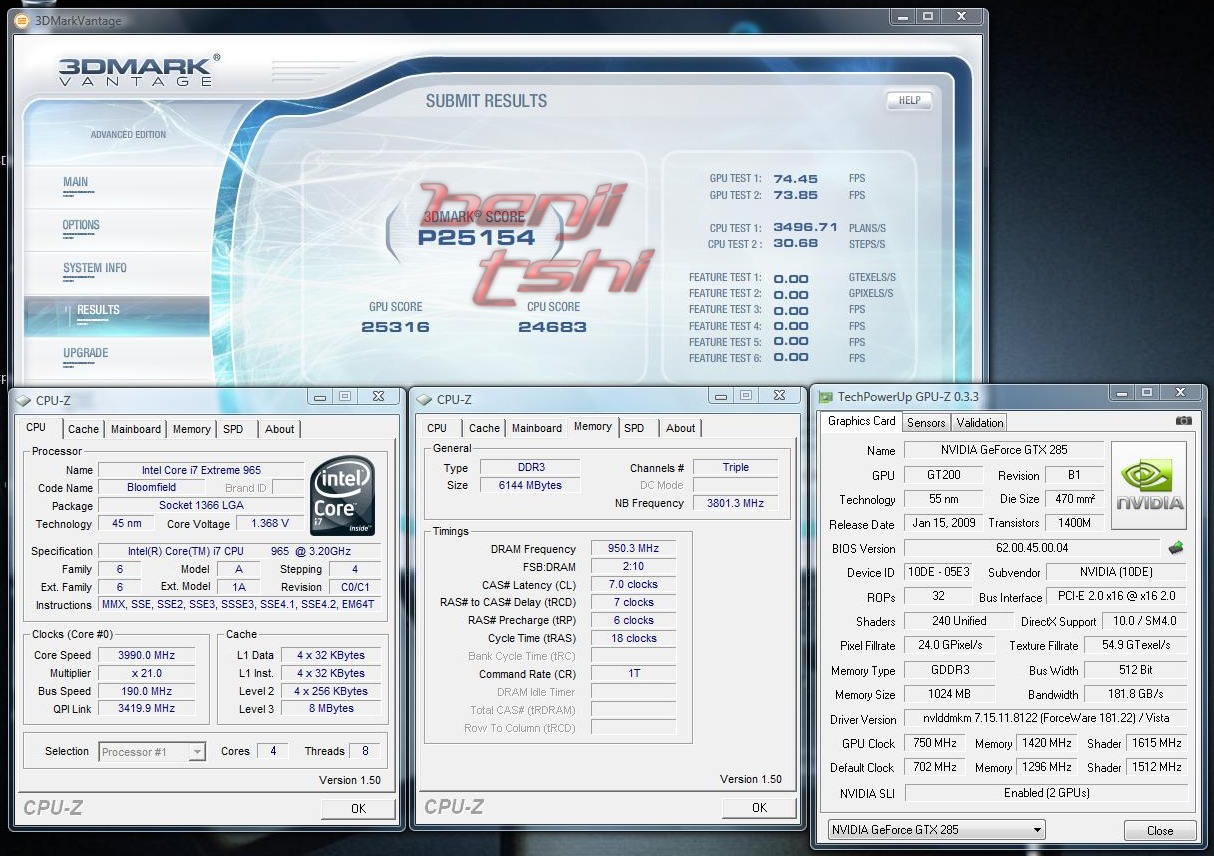
Task: Click the GPU-Z screenshot camera icon
Action: [x=1183, y=421]
